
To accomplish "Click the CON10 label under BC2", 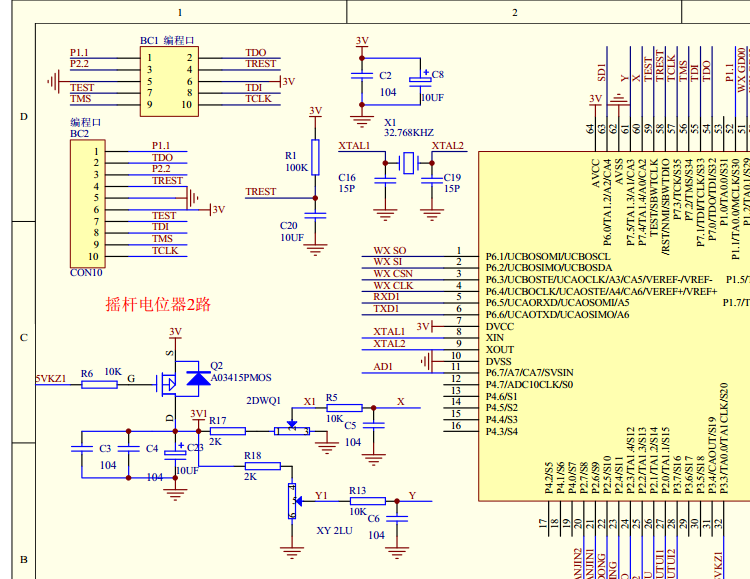I will (x=86, y=273).
